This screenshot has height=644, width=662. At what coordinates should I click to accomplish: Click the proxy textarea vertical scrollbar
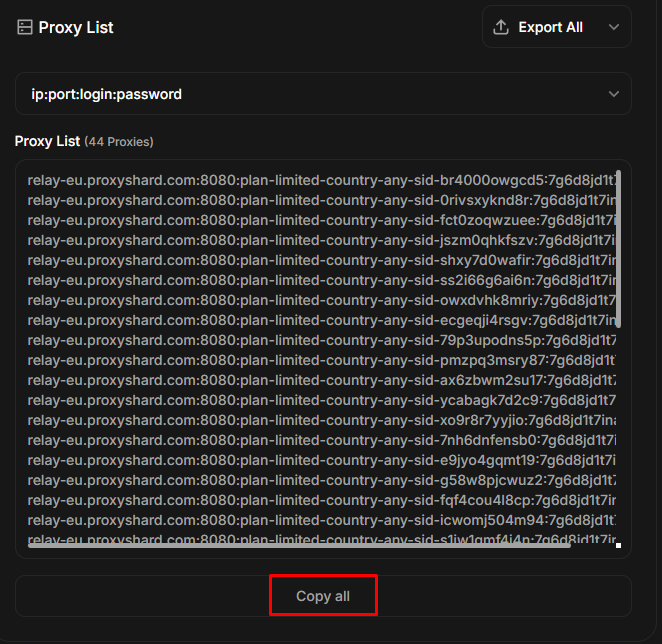[x=620, y=248]
